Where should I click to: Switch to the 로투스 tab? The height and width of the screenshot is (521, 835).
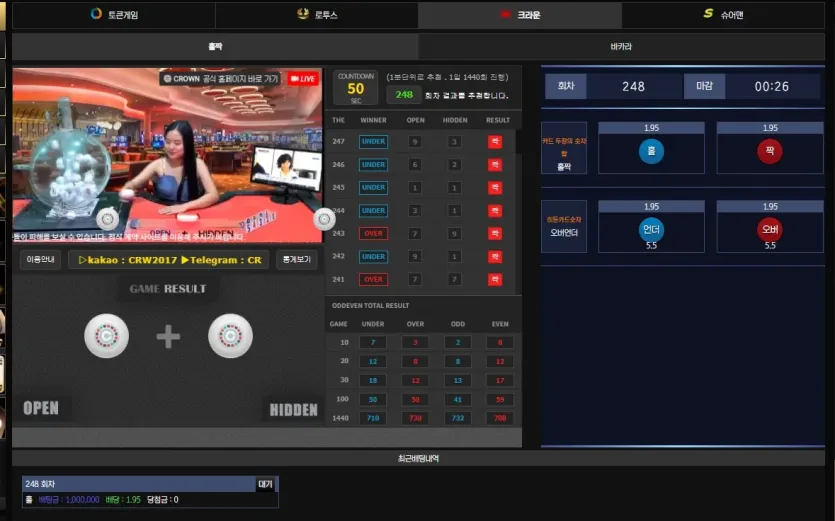coord(317,15)
